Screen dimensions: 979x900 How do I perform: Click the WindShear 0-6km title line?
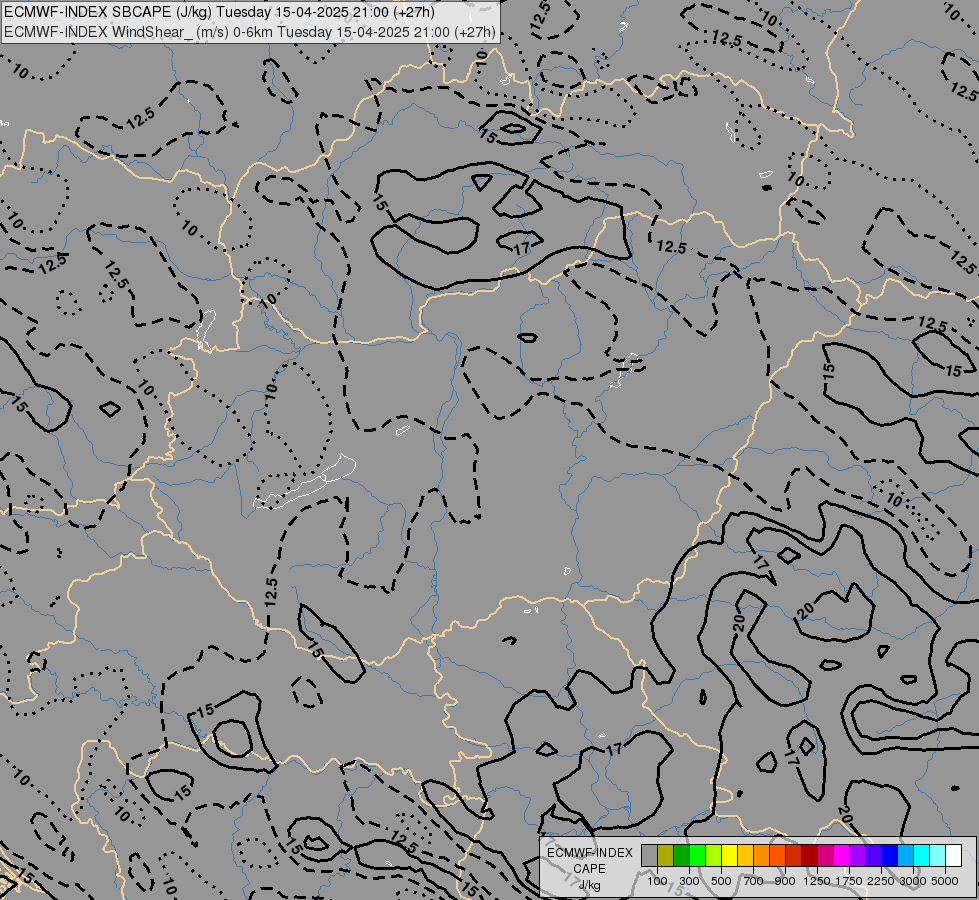pyautogui.click(x=250, y=32)
